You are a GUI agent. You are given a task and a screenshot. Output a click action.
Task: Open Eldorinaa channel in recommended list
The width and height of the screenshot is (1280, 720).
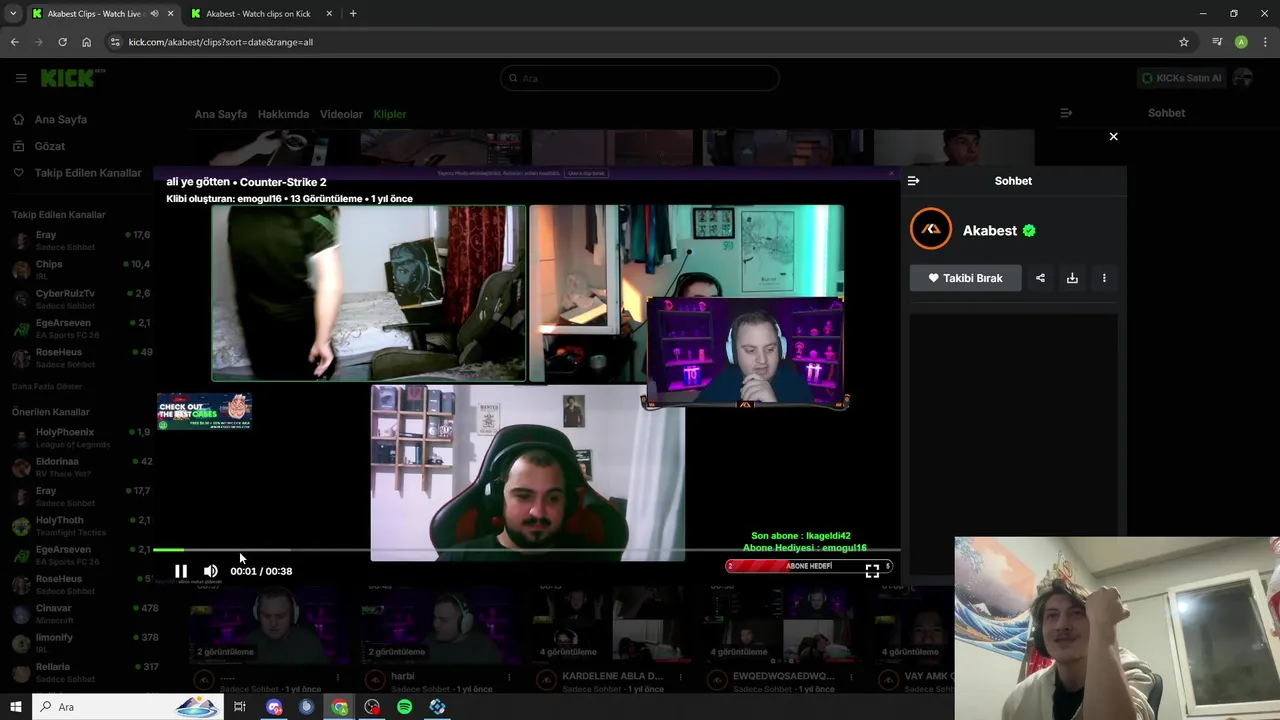pos(80,467)
